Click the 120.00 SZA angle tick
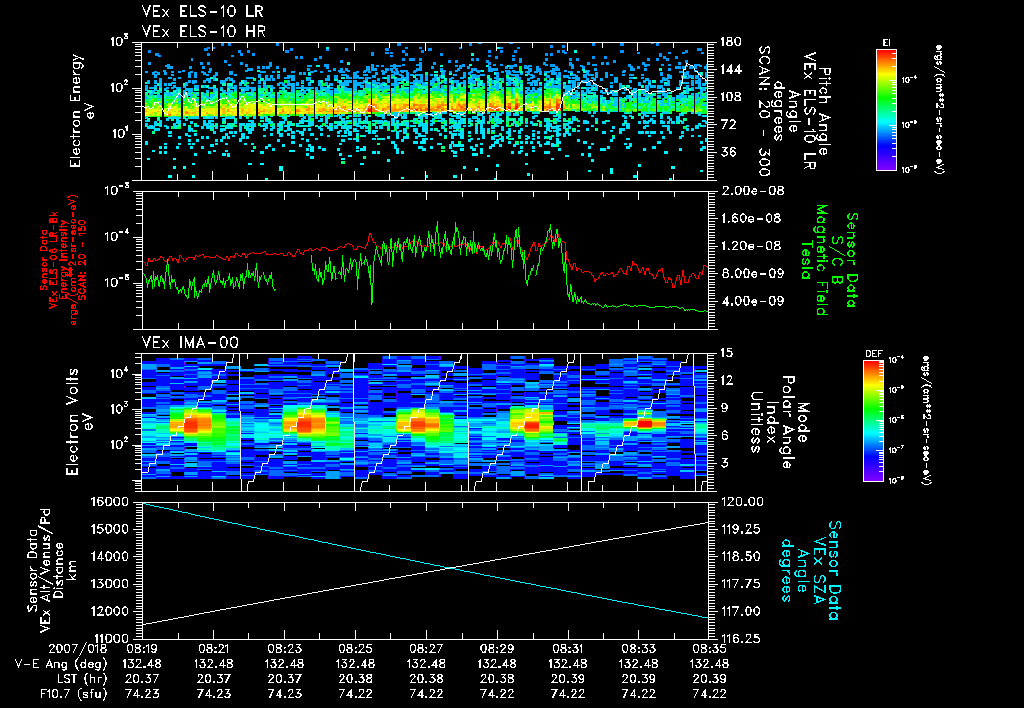 [x=741, y=502]
